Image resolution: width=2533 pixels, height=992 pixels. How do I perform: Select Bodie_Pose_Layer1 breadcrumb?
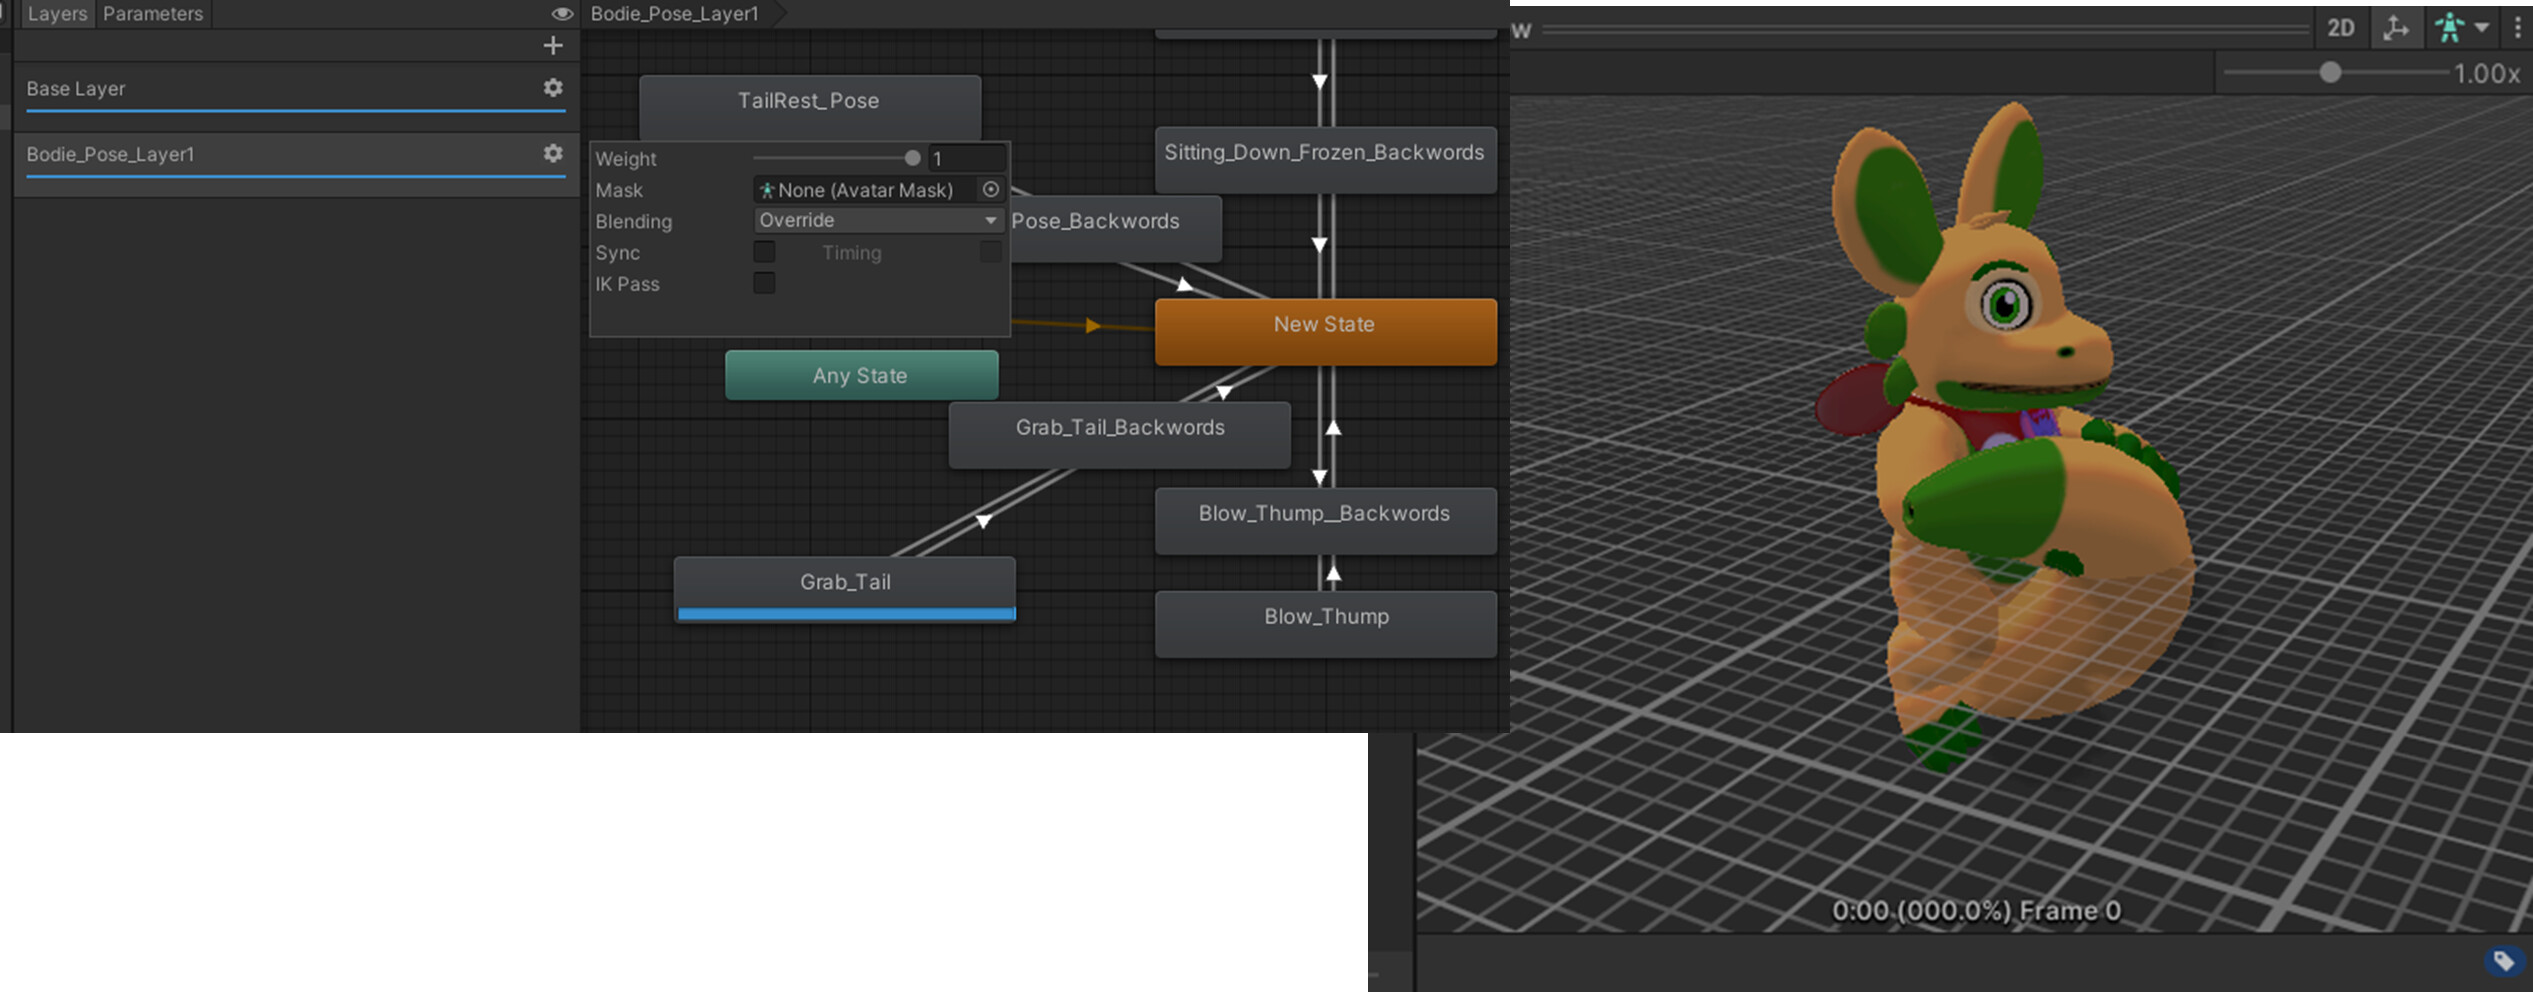(675, 14)
